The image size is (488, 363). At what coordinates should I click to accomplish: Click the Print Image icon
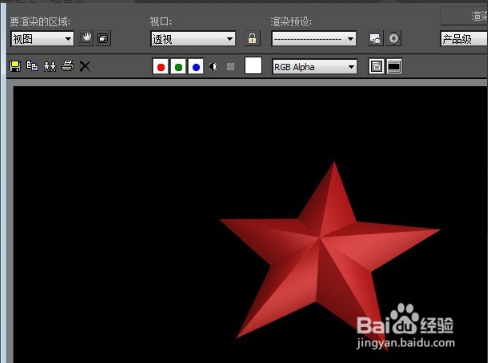tap(67, 66)
